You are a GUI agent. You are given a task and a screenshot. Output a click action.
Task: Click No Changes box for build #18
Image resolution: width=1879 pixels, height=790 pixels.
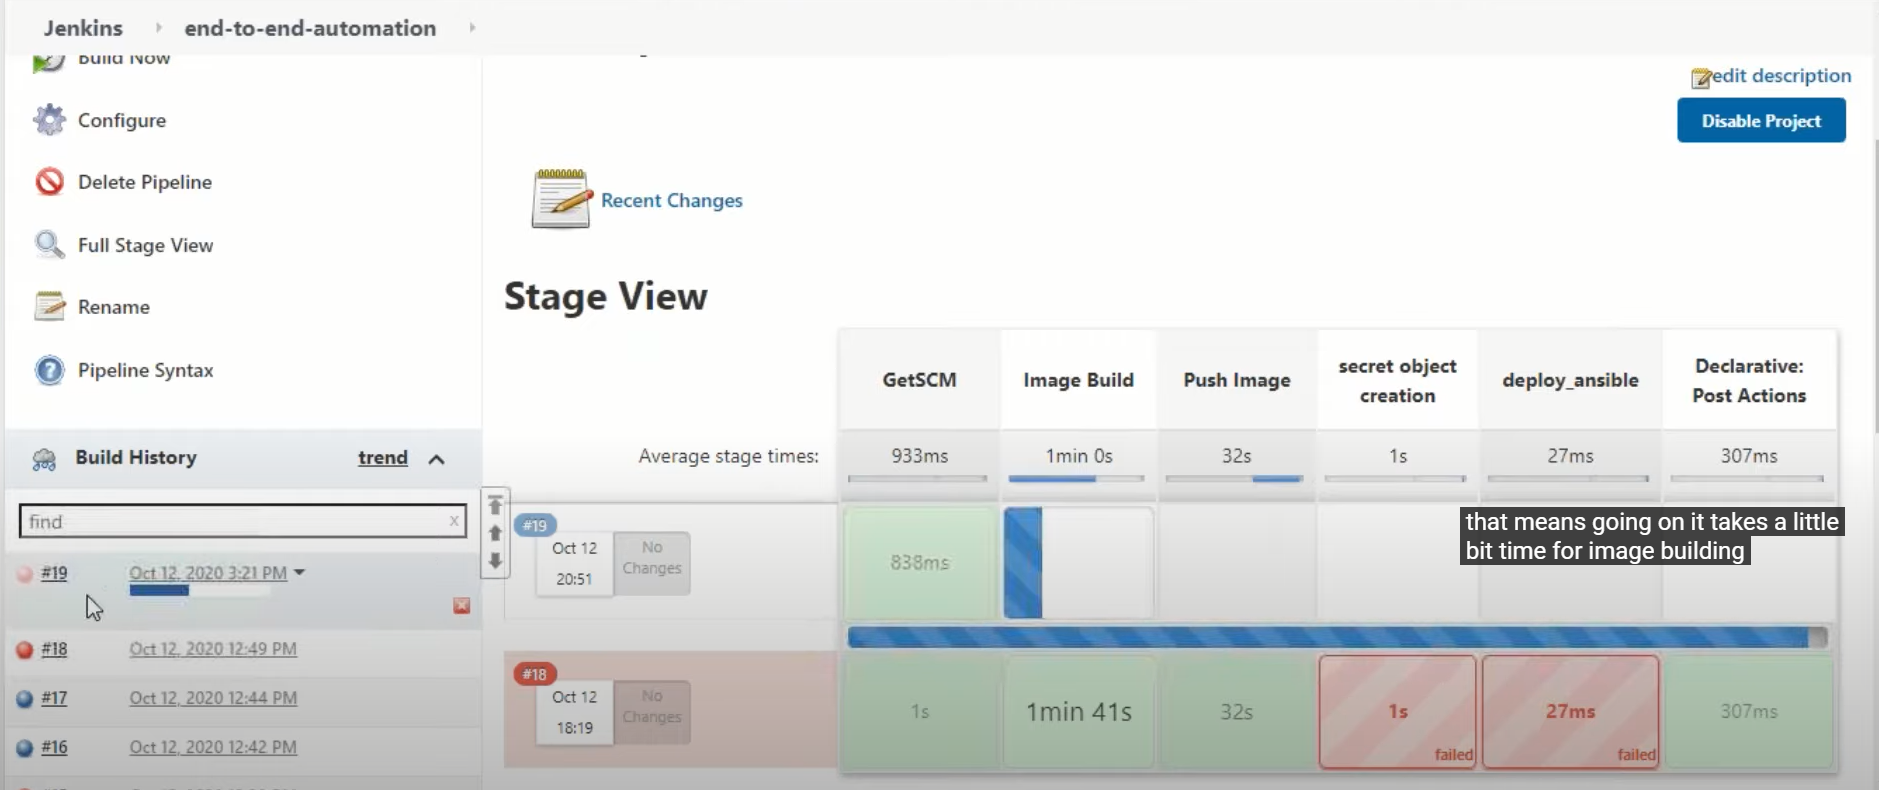pyautogui.click(x=652, y=712)
